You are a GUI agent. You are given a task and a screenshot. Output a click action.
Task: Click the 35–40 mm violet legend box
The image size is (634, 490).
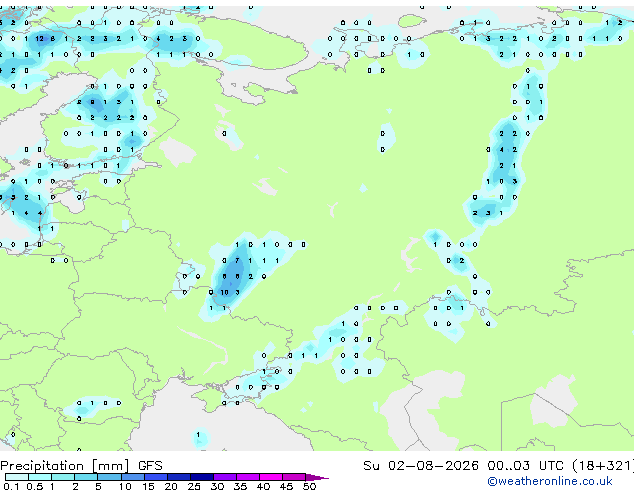[x=248, y=477]
